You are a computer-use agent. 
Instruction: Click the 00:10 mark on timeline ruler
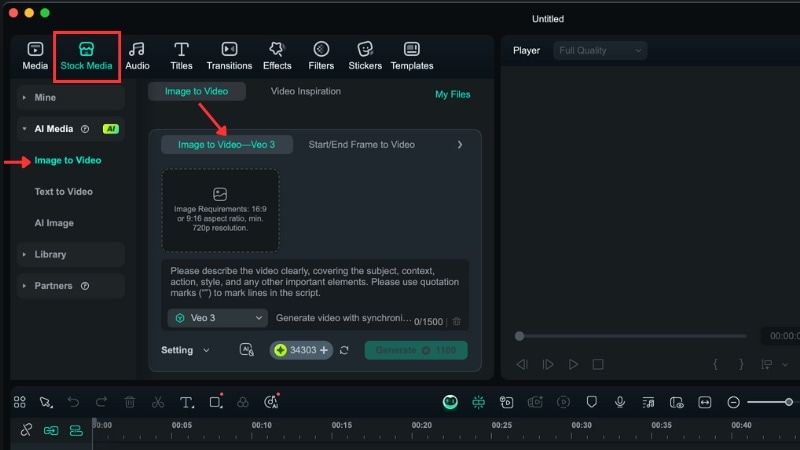point(261,425)
